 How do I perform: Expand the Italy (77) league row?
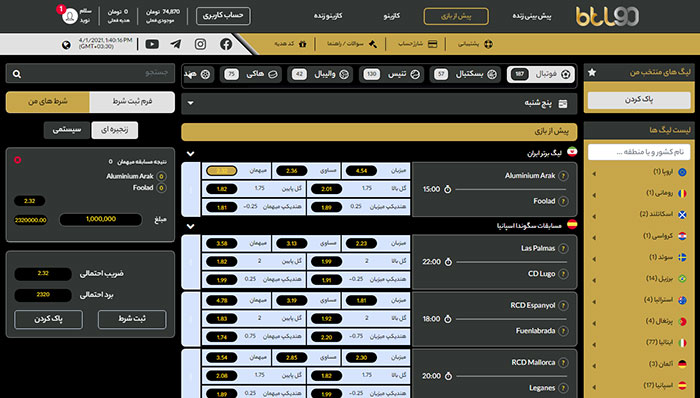[x=639, y=343]
